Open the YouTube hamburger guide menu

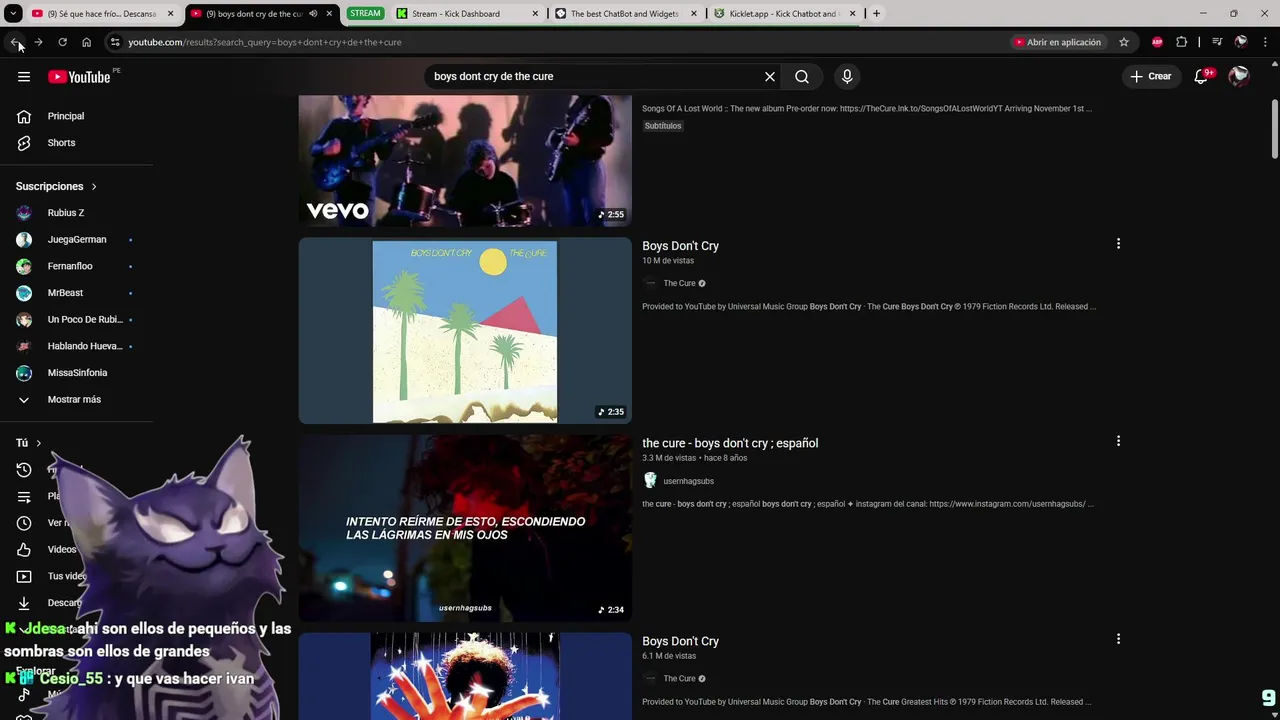point(24,77)
